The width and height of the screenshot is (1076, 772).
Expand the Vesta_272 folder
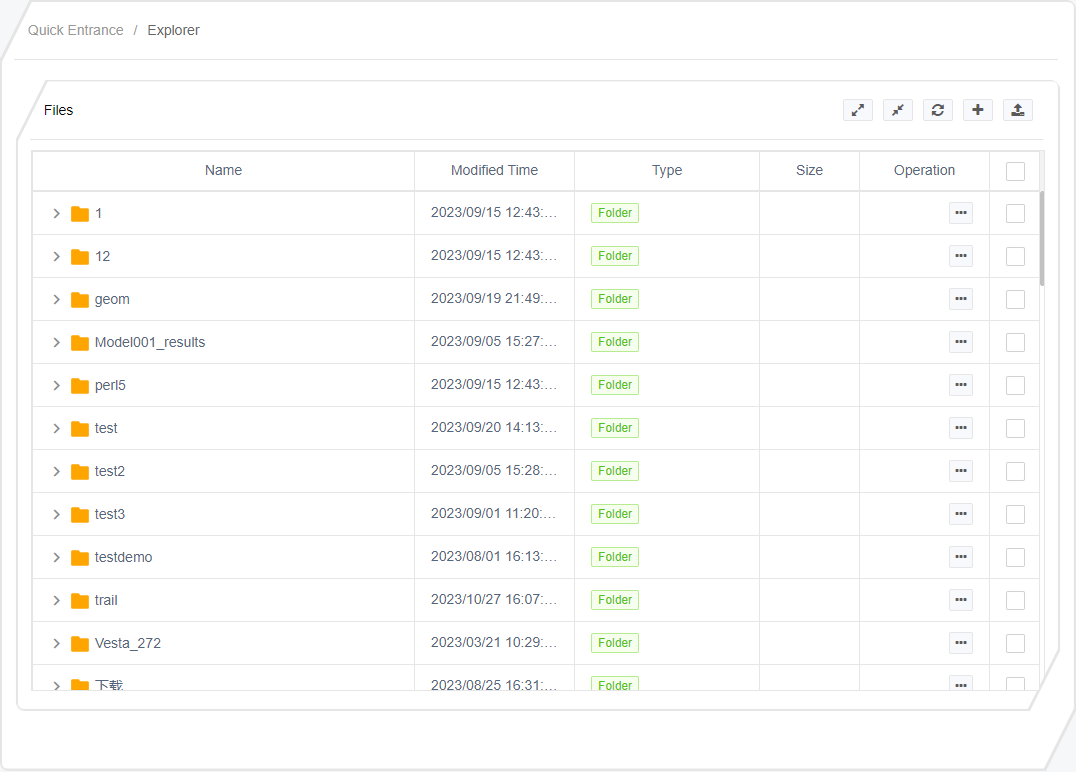point(56,644)
